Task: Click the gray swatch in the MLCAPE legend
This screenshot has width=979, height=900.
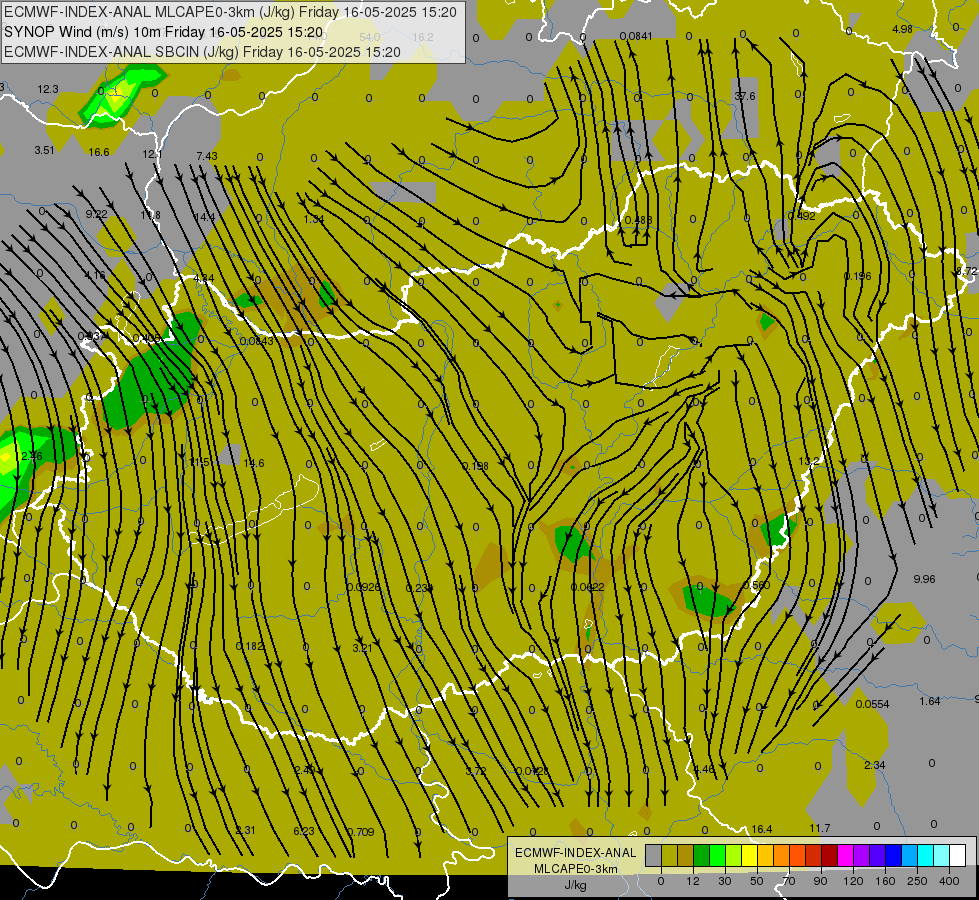Action: coord(653,856)
